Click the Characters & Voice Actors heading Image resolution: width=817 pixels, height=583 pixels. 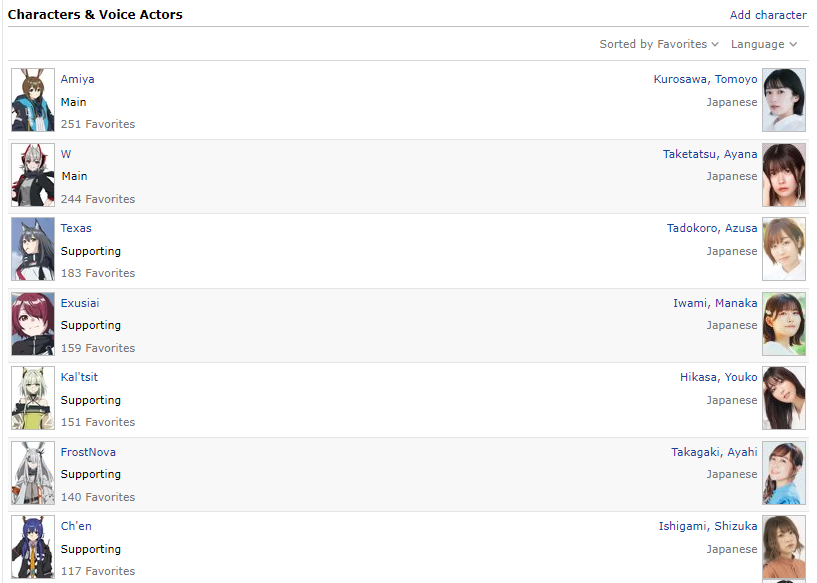(x=95, y=15)
